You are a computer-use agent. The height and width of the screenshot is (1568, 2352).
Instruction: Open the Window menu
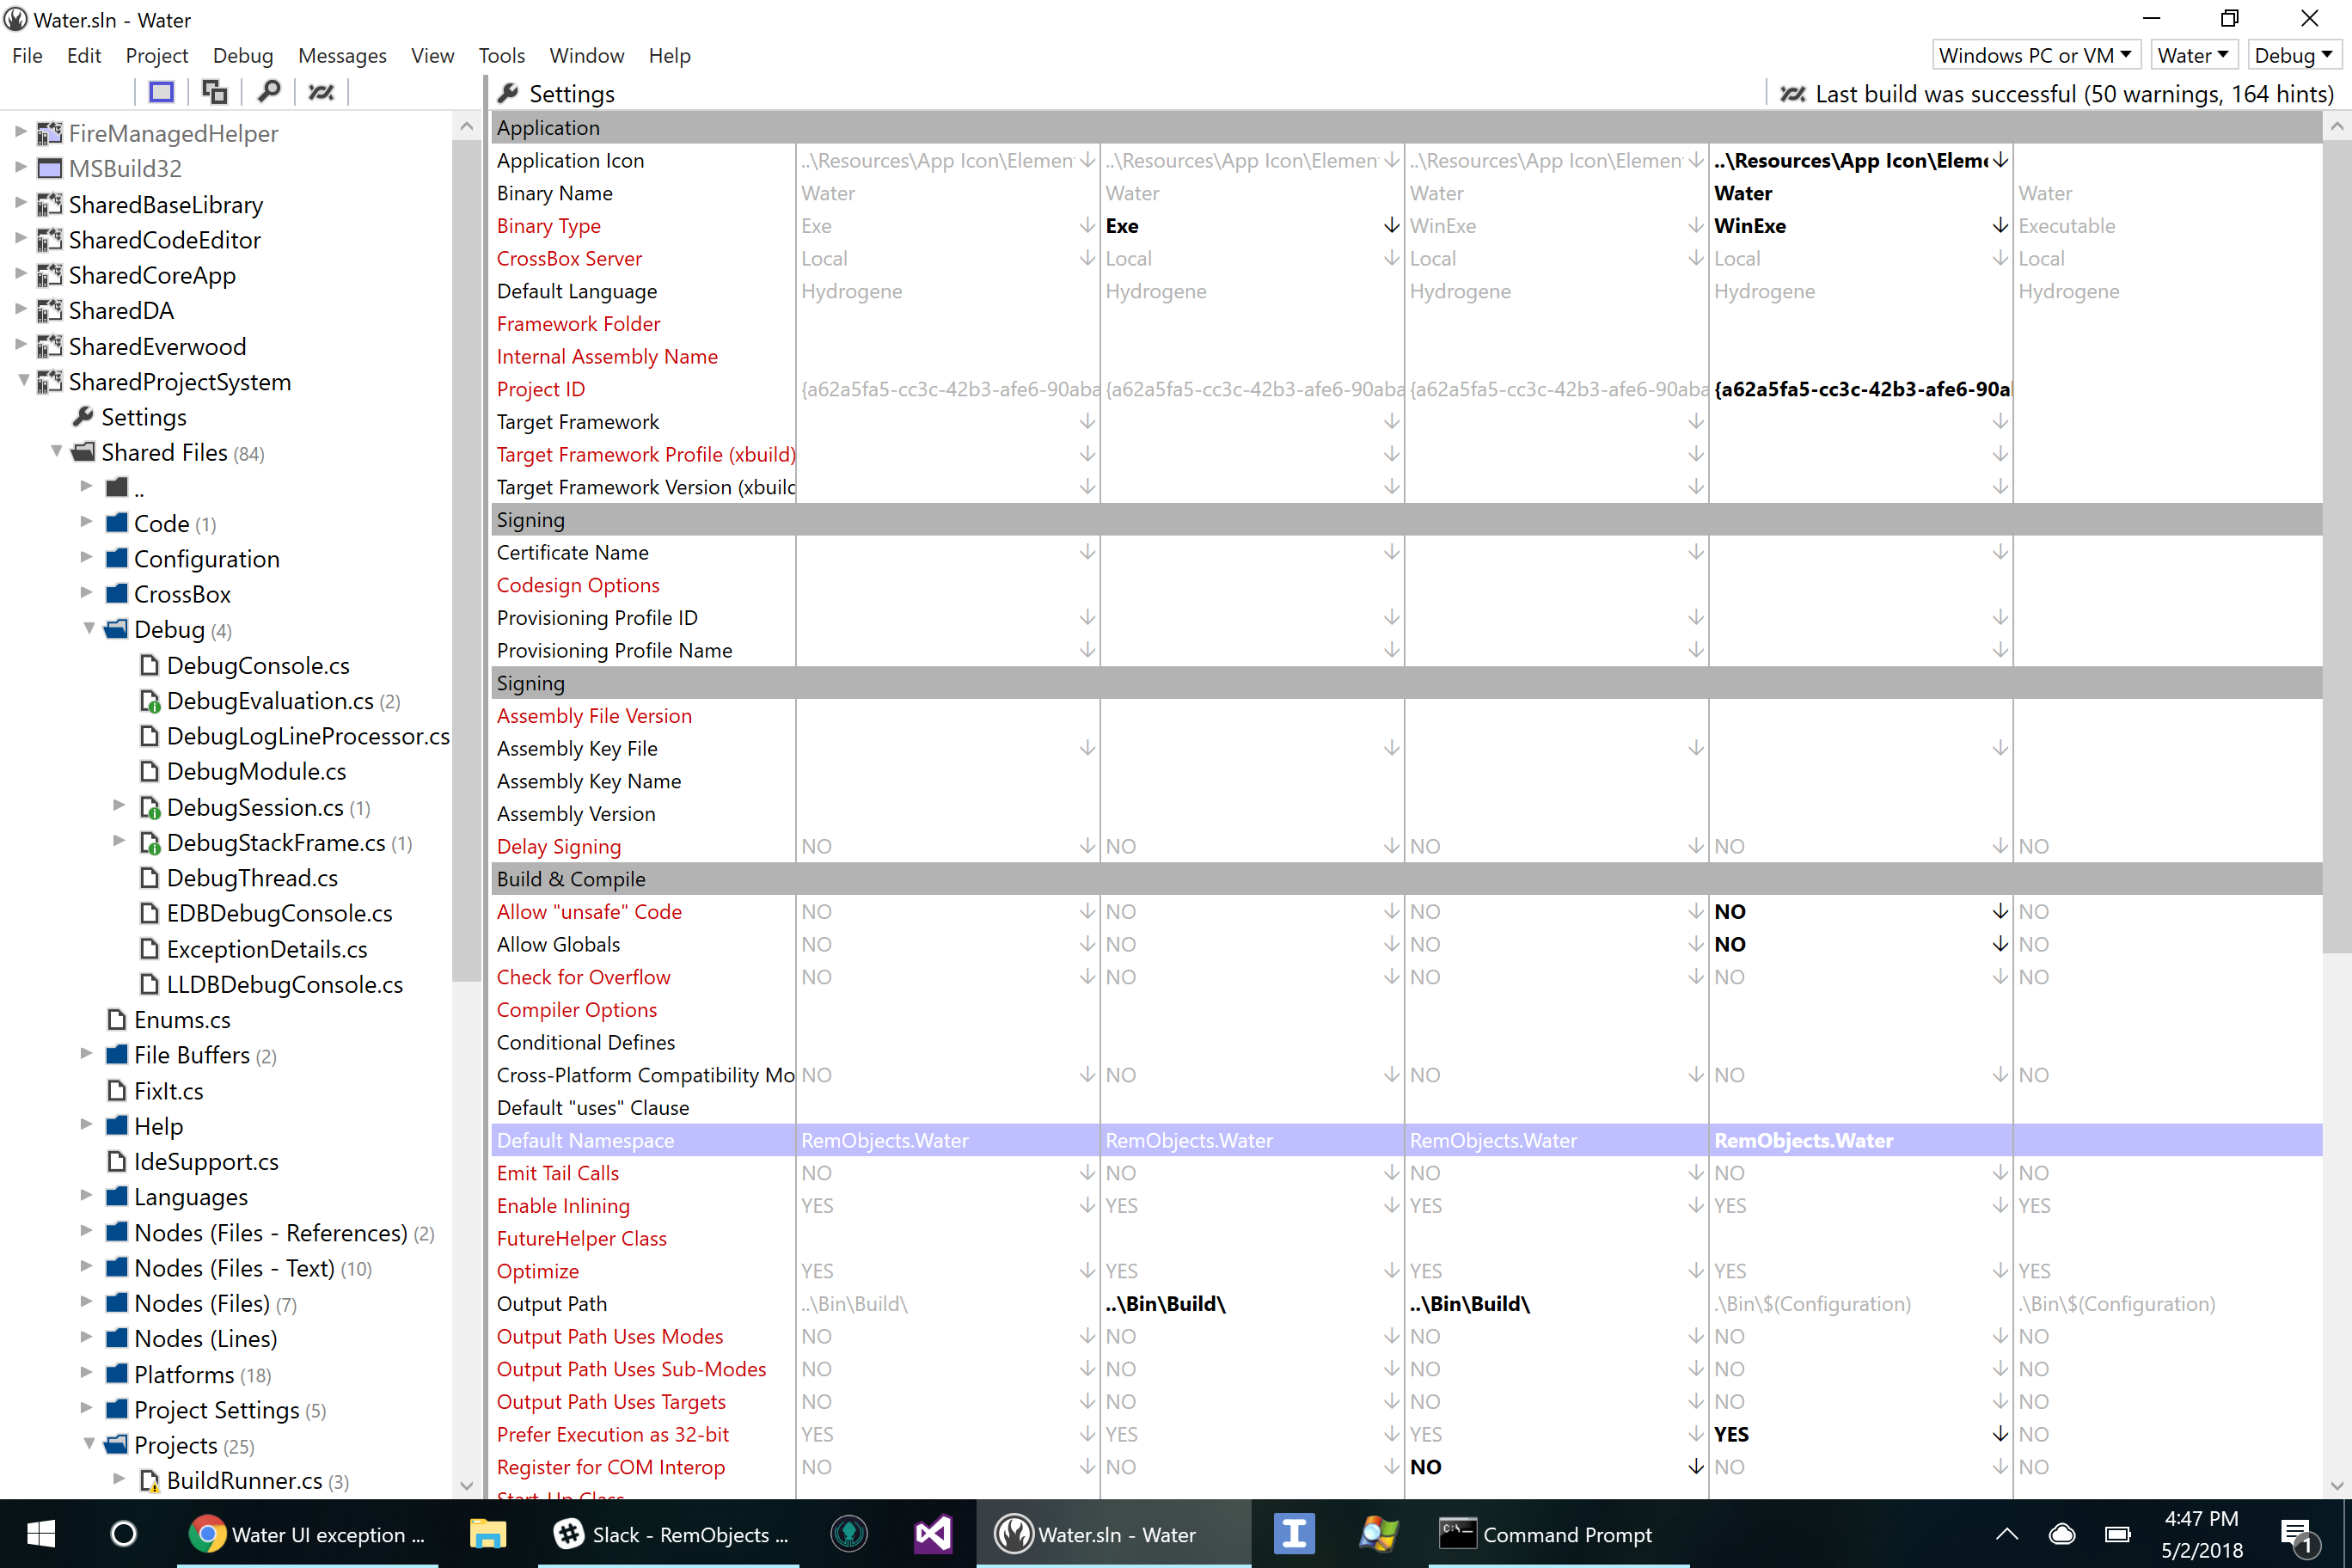[587, 55]
